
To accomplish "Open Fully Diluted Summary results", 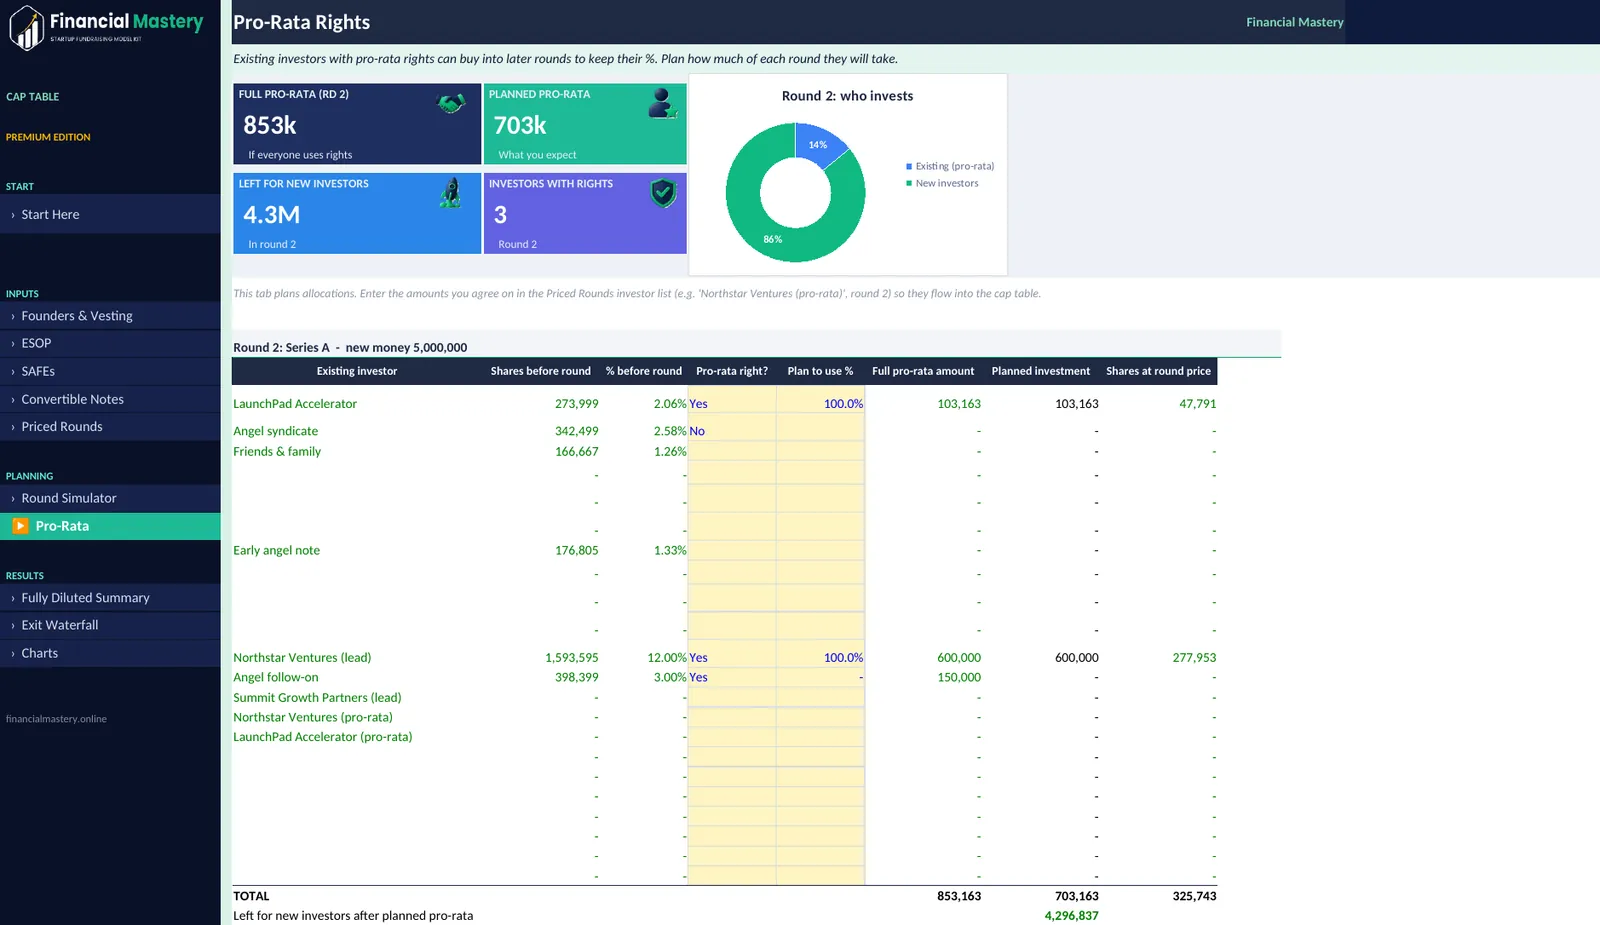I will click(110, 598).
